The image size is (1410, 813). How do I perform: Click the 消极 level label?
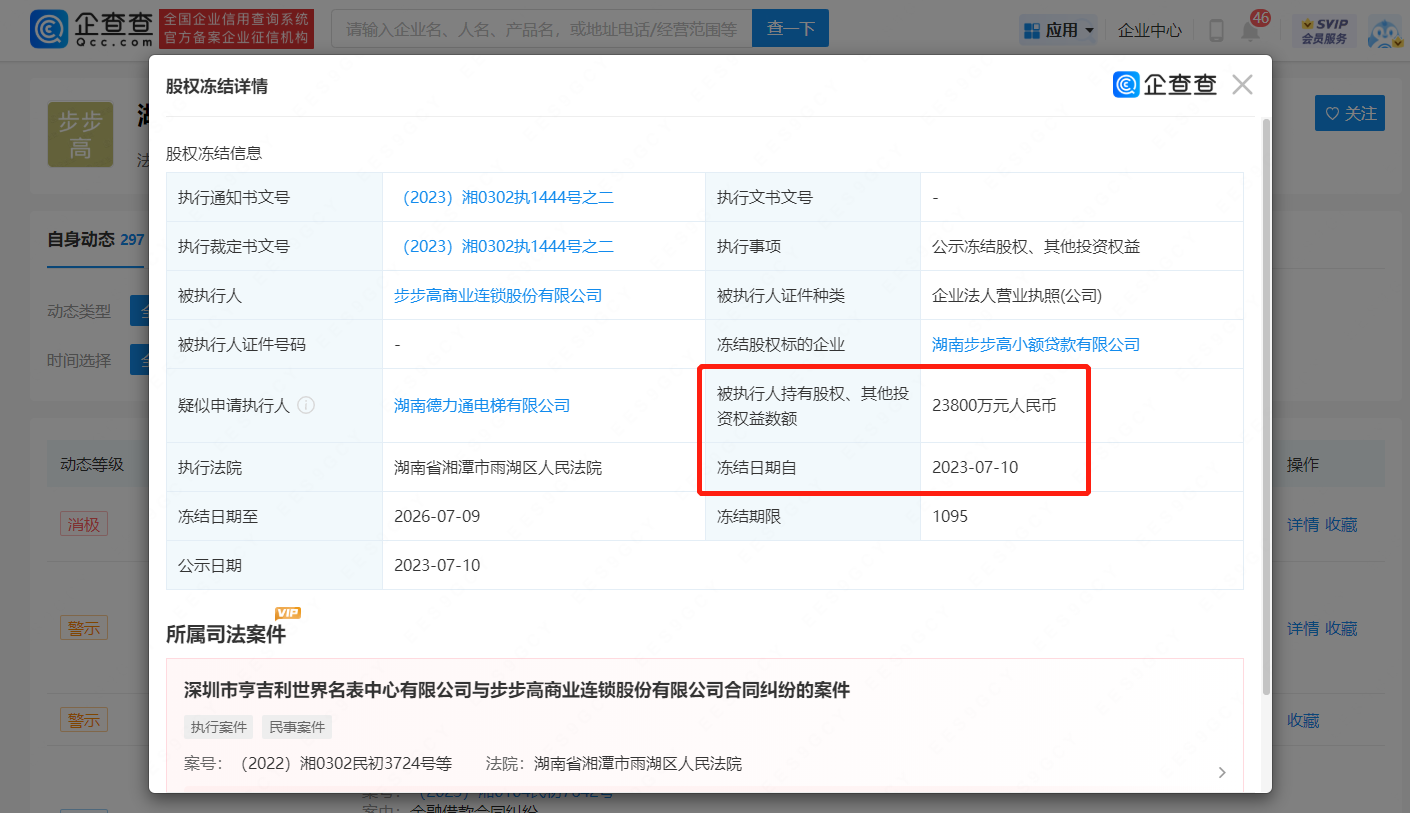tap(83, 524)
